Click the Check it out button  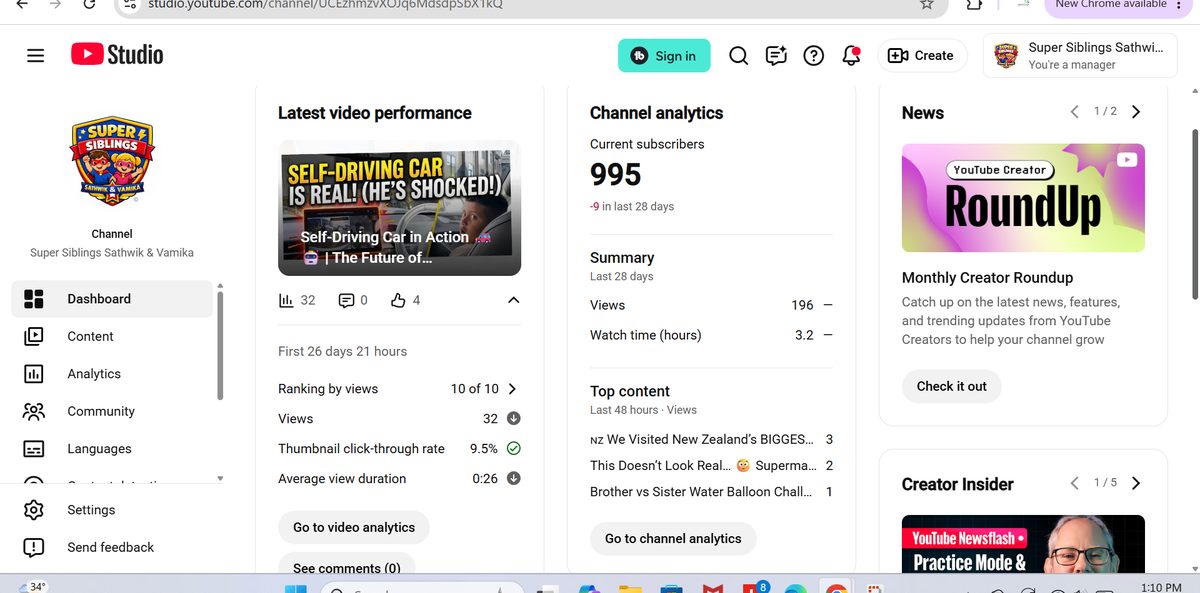click(951, 387)
